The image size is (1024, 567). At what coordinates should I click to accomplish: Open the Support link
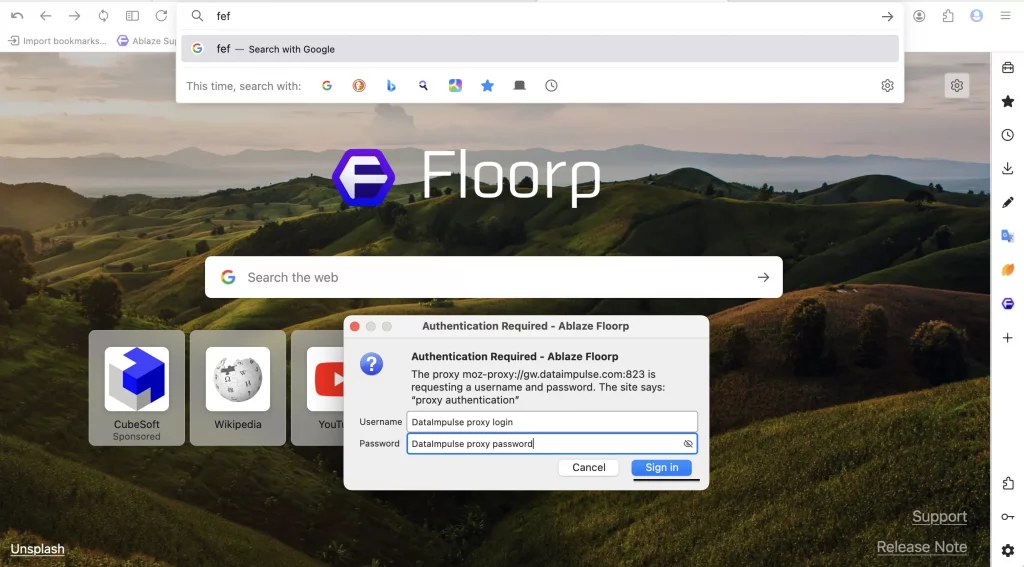pos(939,517)
